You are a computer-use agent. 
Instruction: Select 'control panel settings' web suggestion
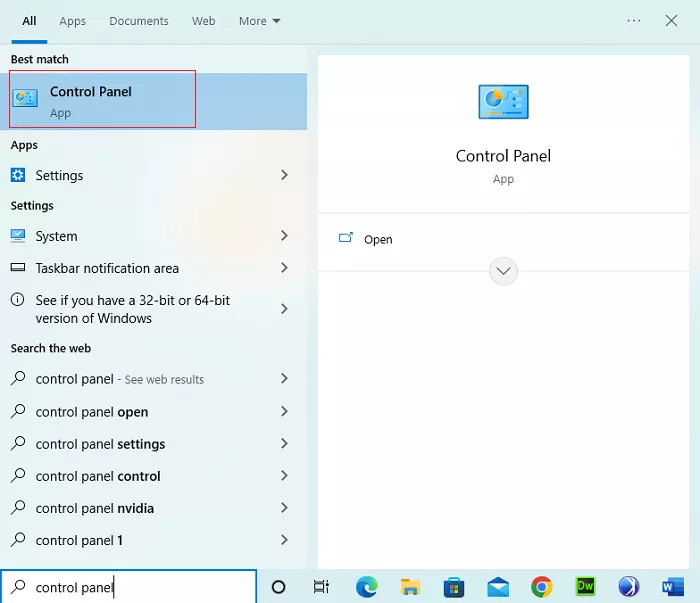click(x=153, y=444)
